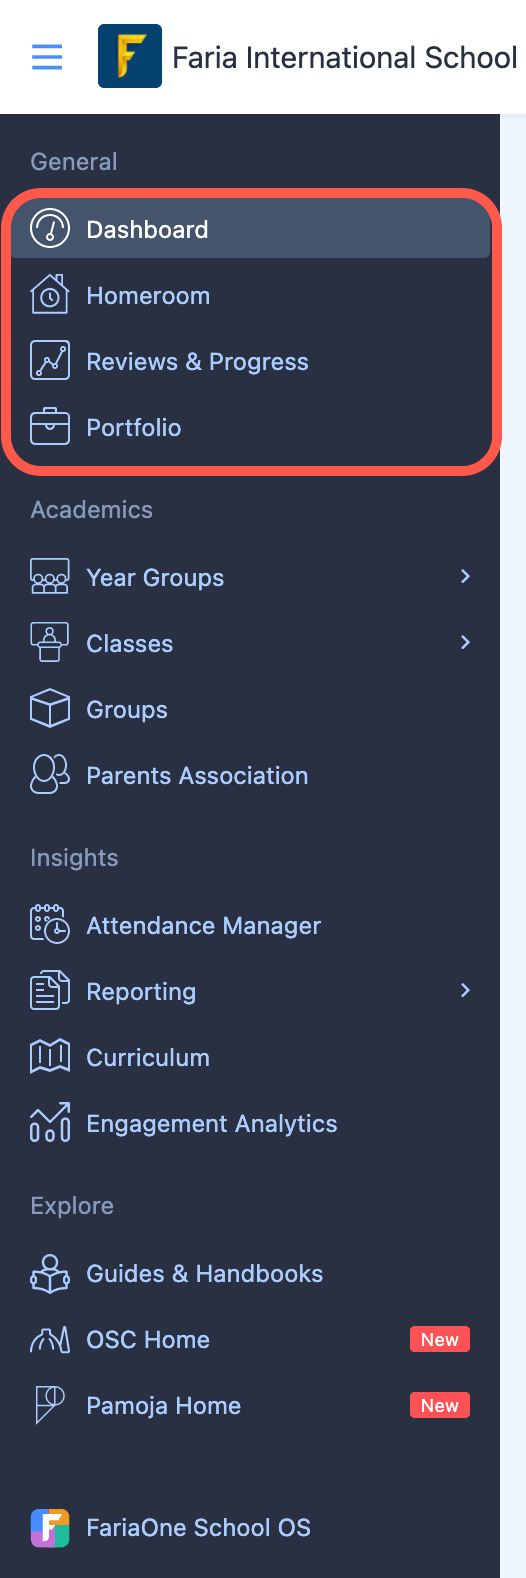Click the Faria International School logo
The width and height of the screenshot is (526, 1578).
click(130, 56)
